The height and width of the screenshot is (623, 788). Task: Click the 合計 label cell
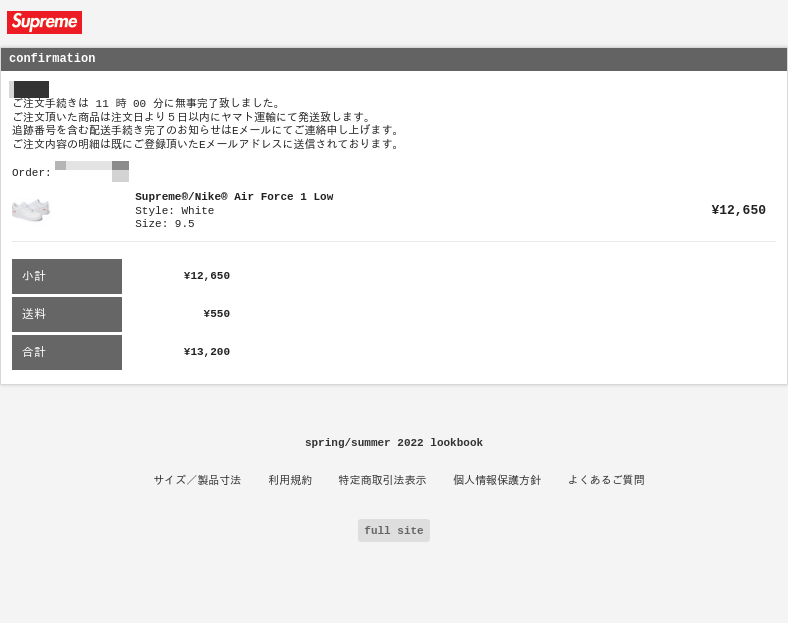click(67, 353)
